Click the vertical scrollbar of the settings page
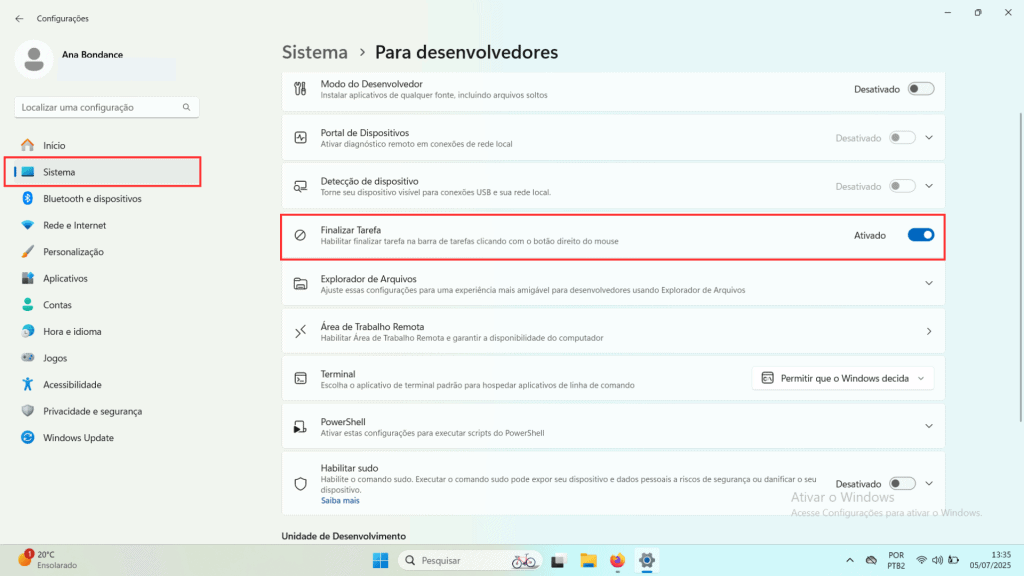This screenshot has width=1024, height=576. coord(1020,268)
